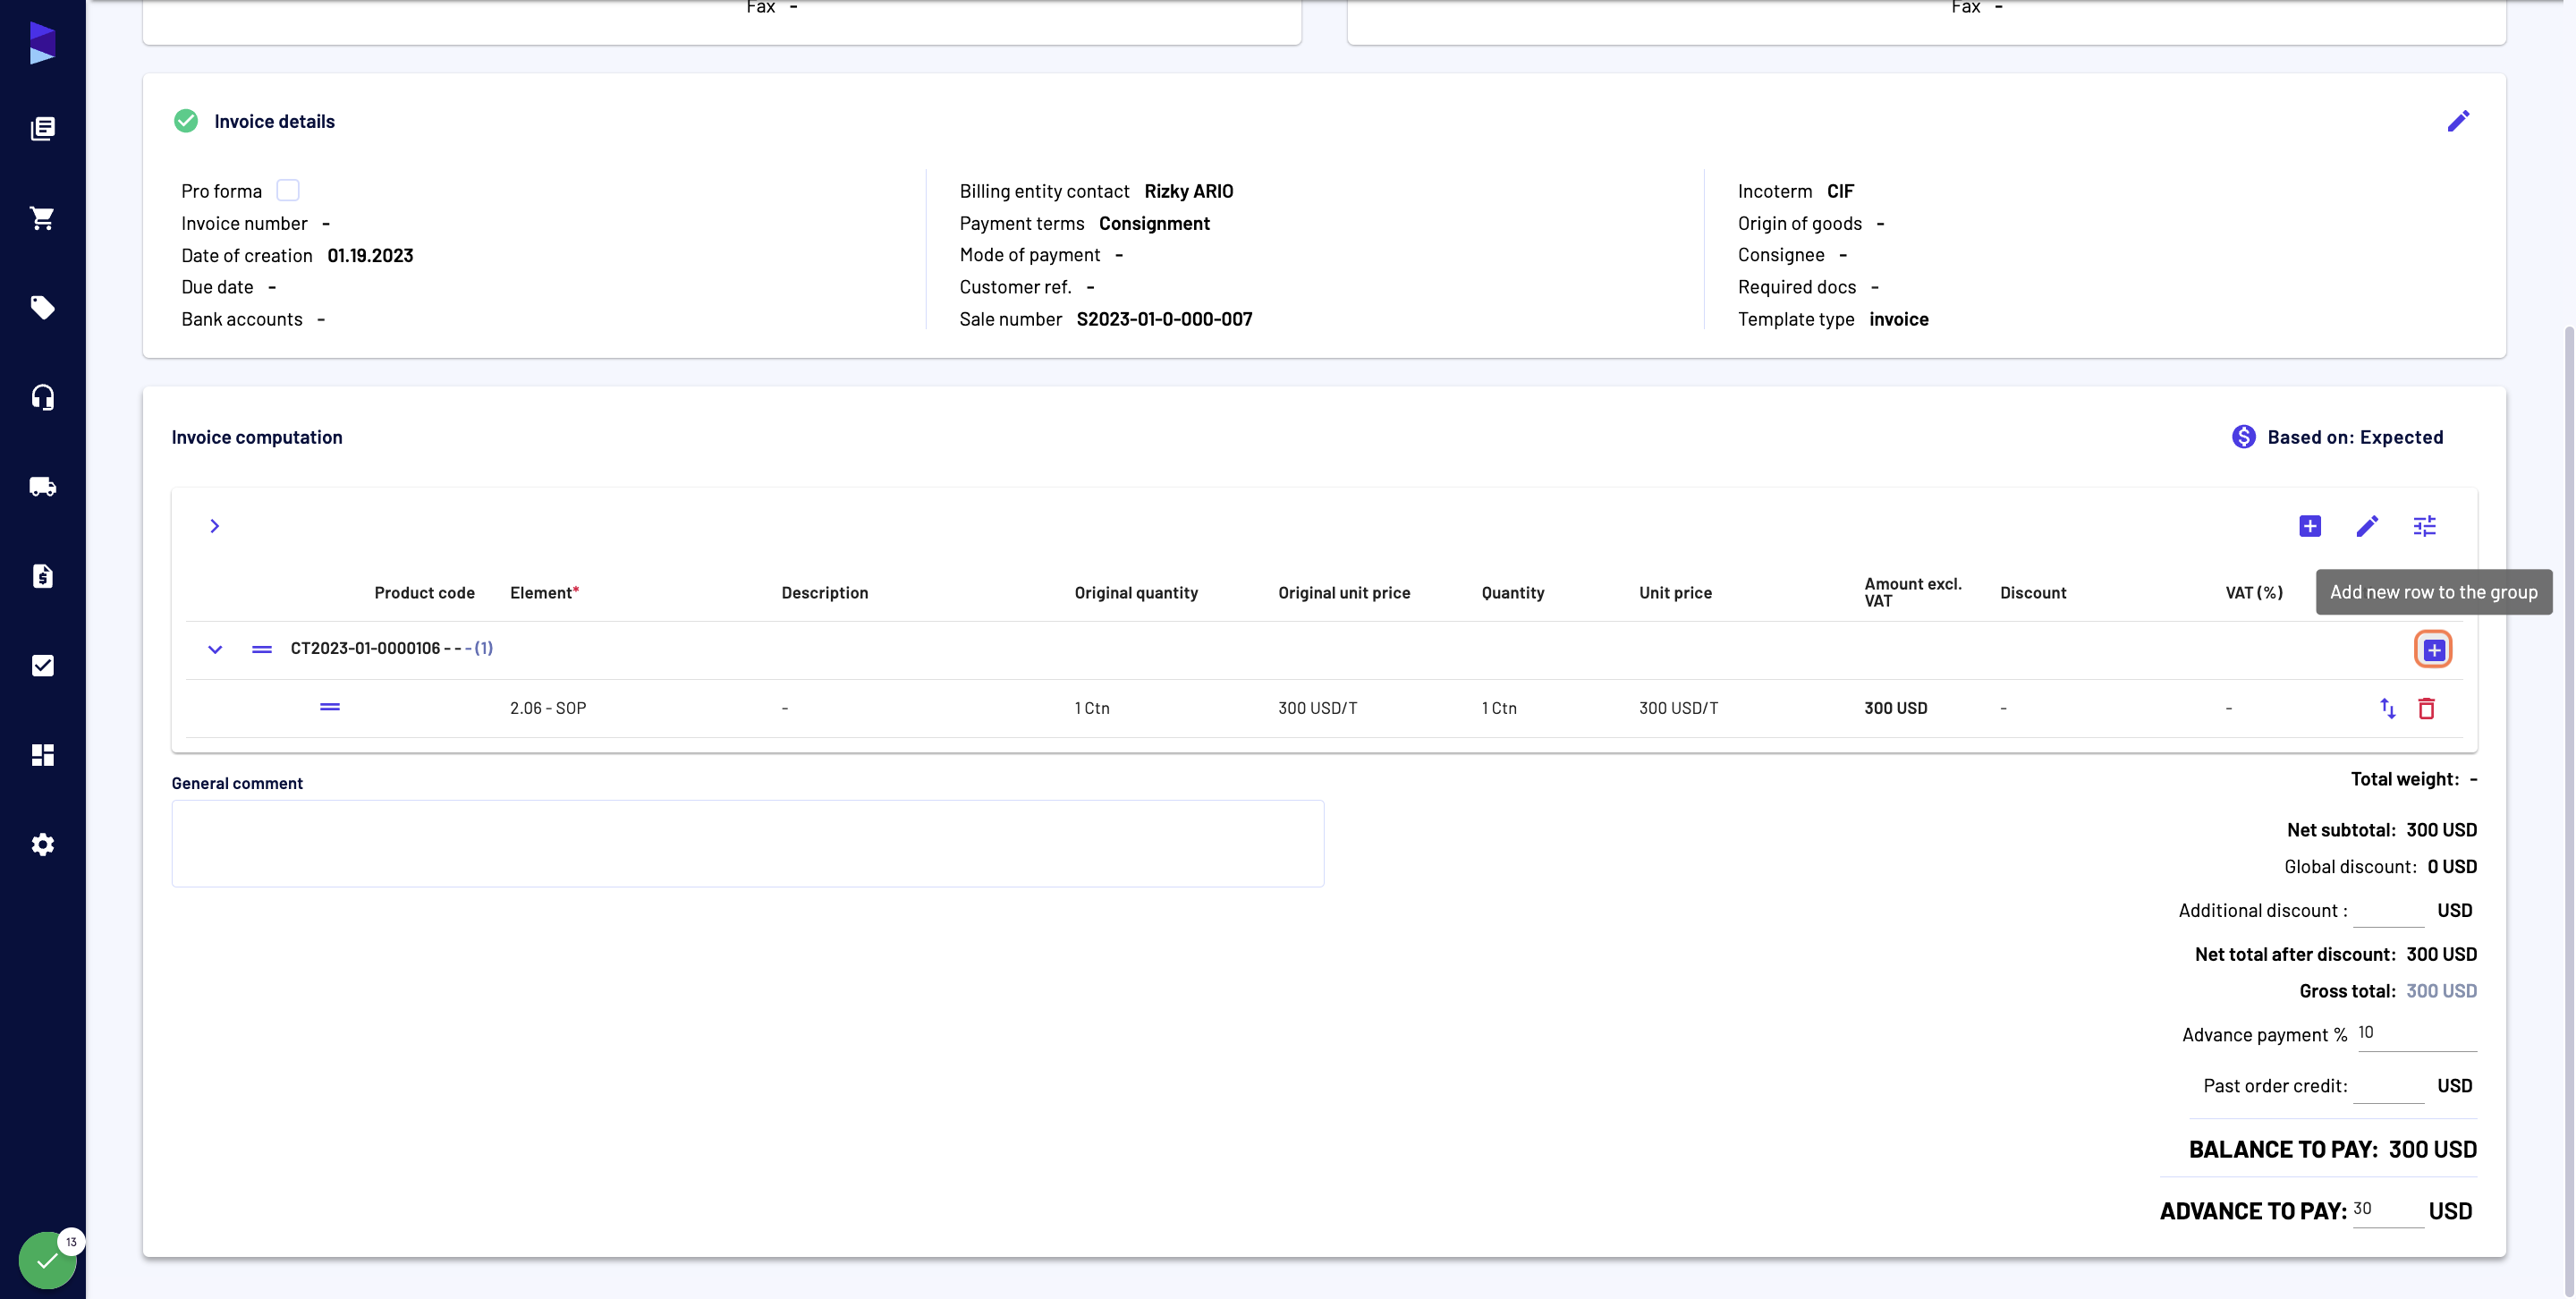
Task: Click the Original unit price column header
Action: (1344, 593)
